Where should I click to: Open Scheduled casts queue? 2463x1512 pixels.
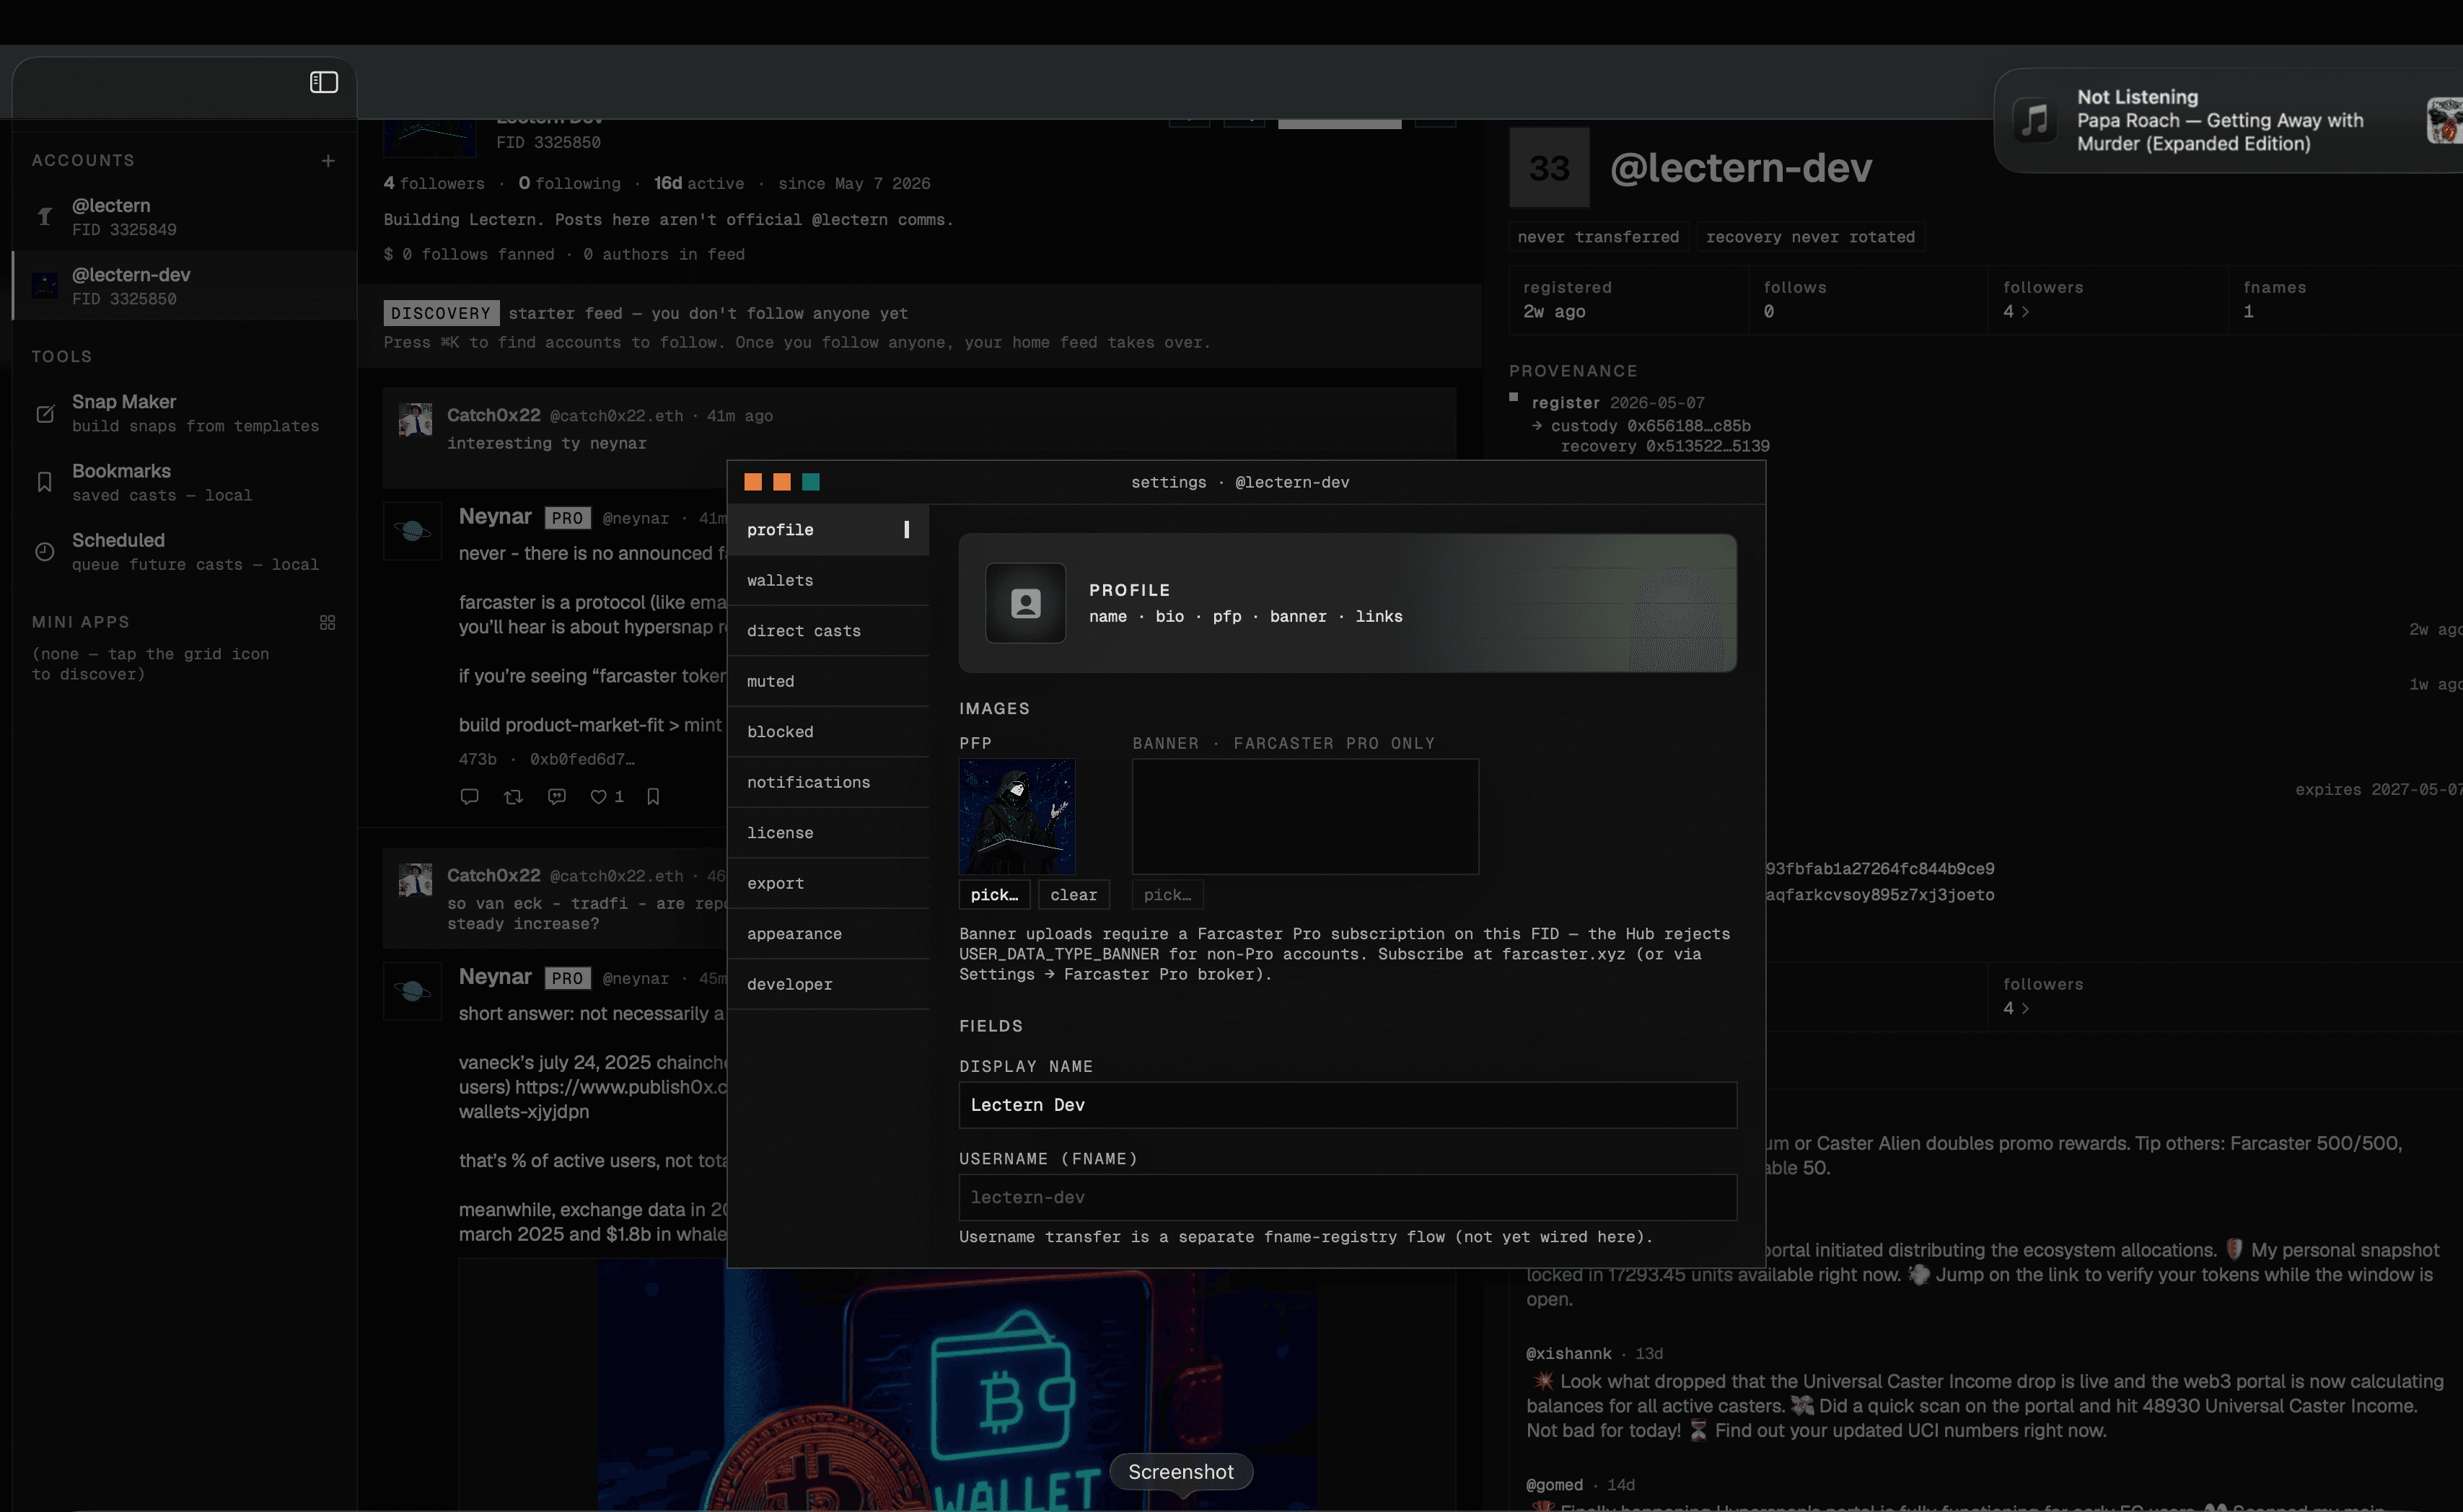184,551
